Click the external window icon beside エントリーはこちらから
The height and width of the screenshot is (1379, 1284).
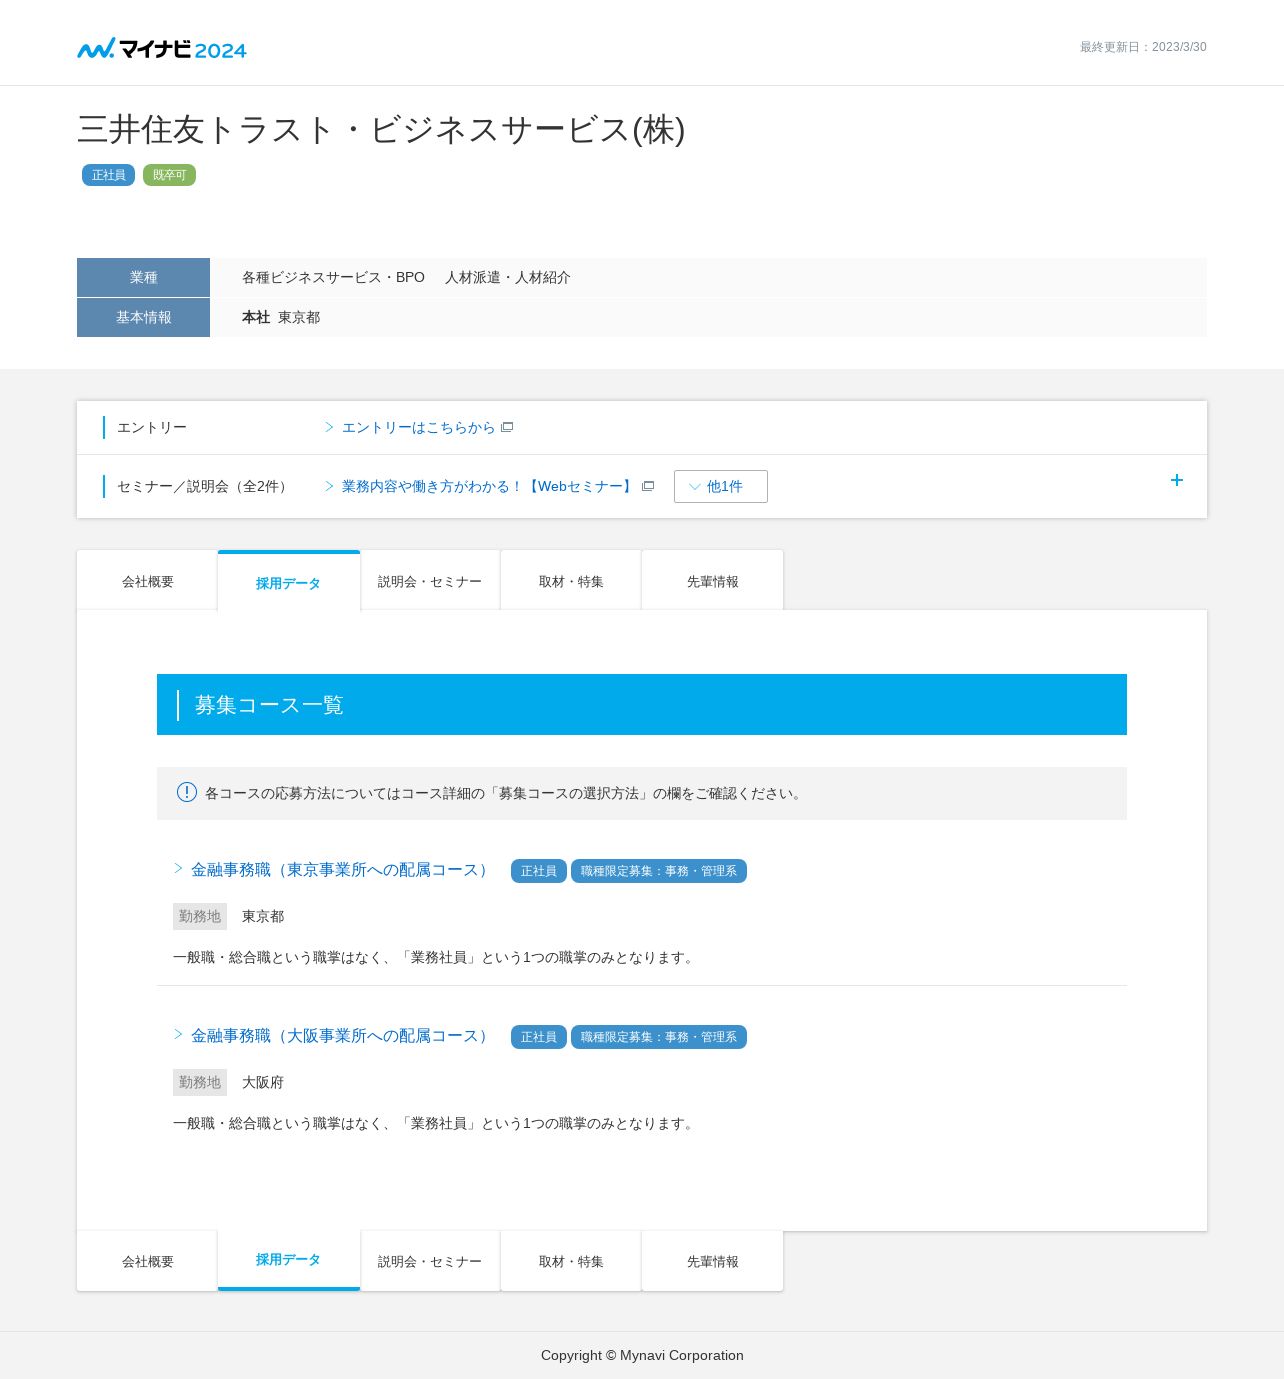tap(507, 427)
